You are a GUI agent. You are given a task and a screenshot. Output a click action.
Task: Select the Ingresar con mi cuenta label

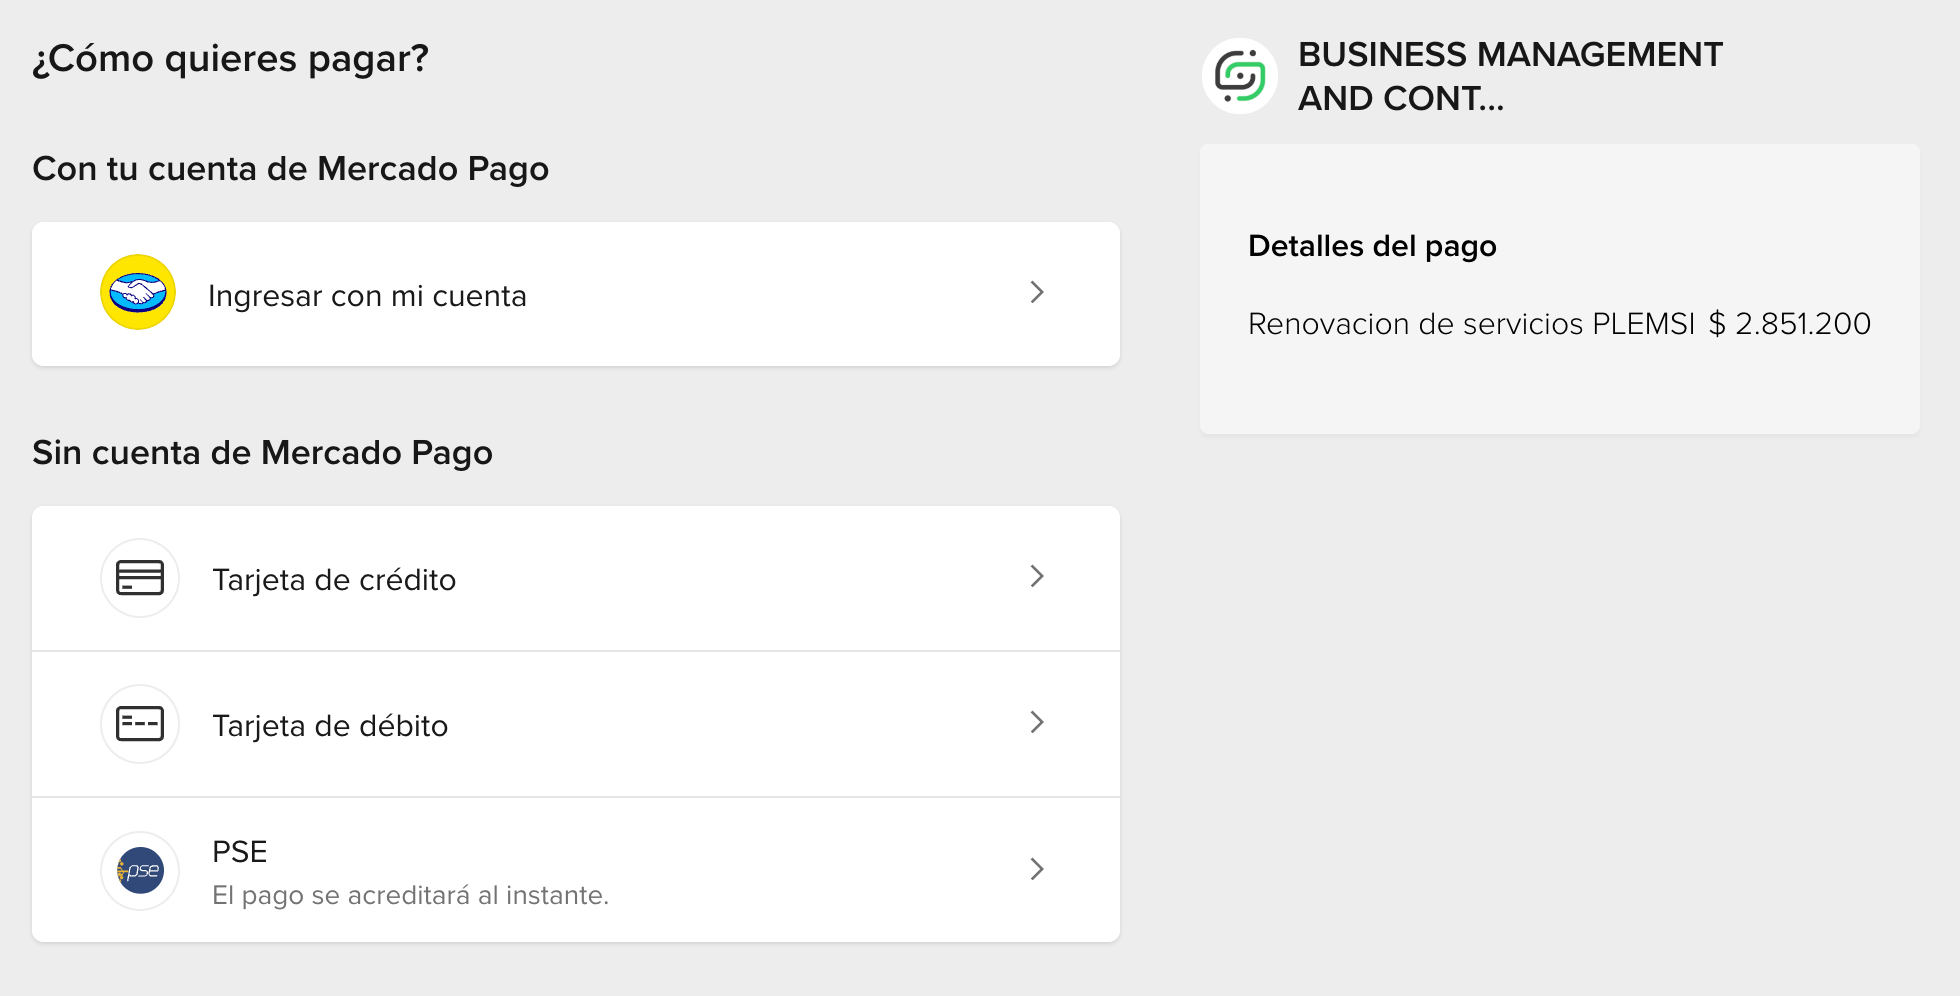tap(367, 296)
